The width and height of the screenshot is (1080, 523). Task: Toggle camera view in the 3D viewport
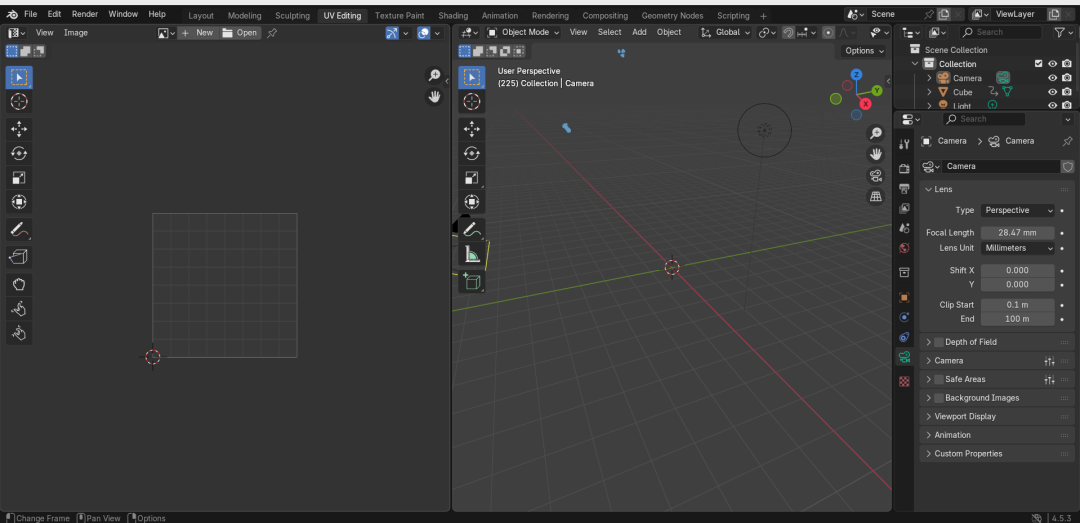(x=875, y=175)
